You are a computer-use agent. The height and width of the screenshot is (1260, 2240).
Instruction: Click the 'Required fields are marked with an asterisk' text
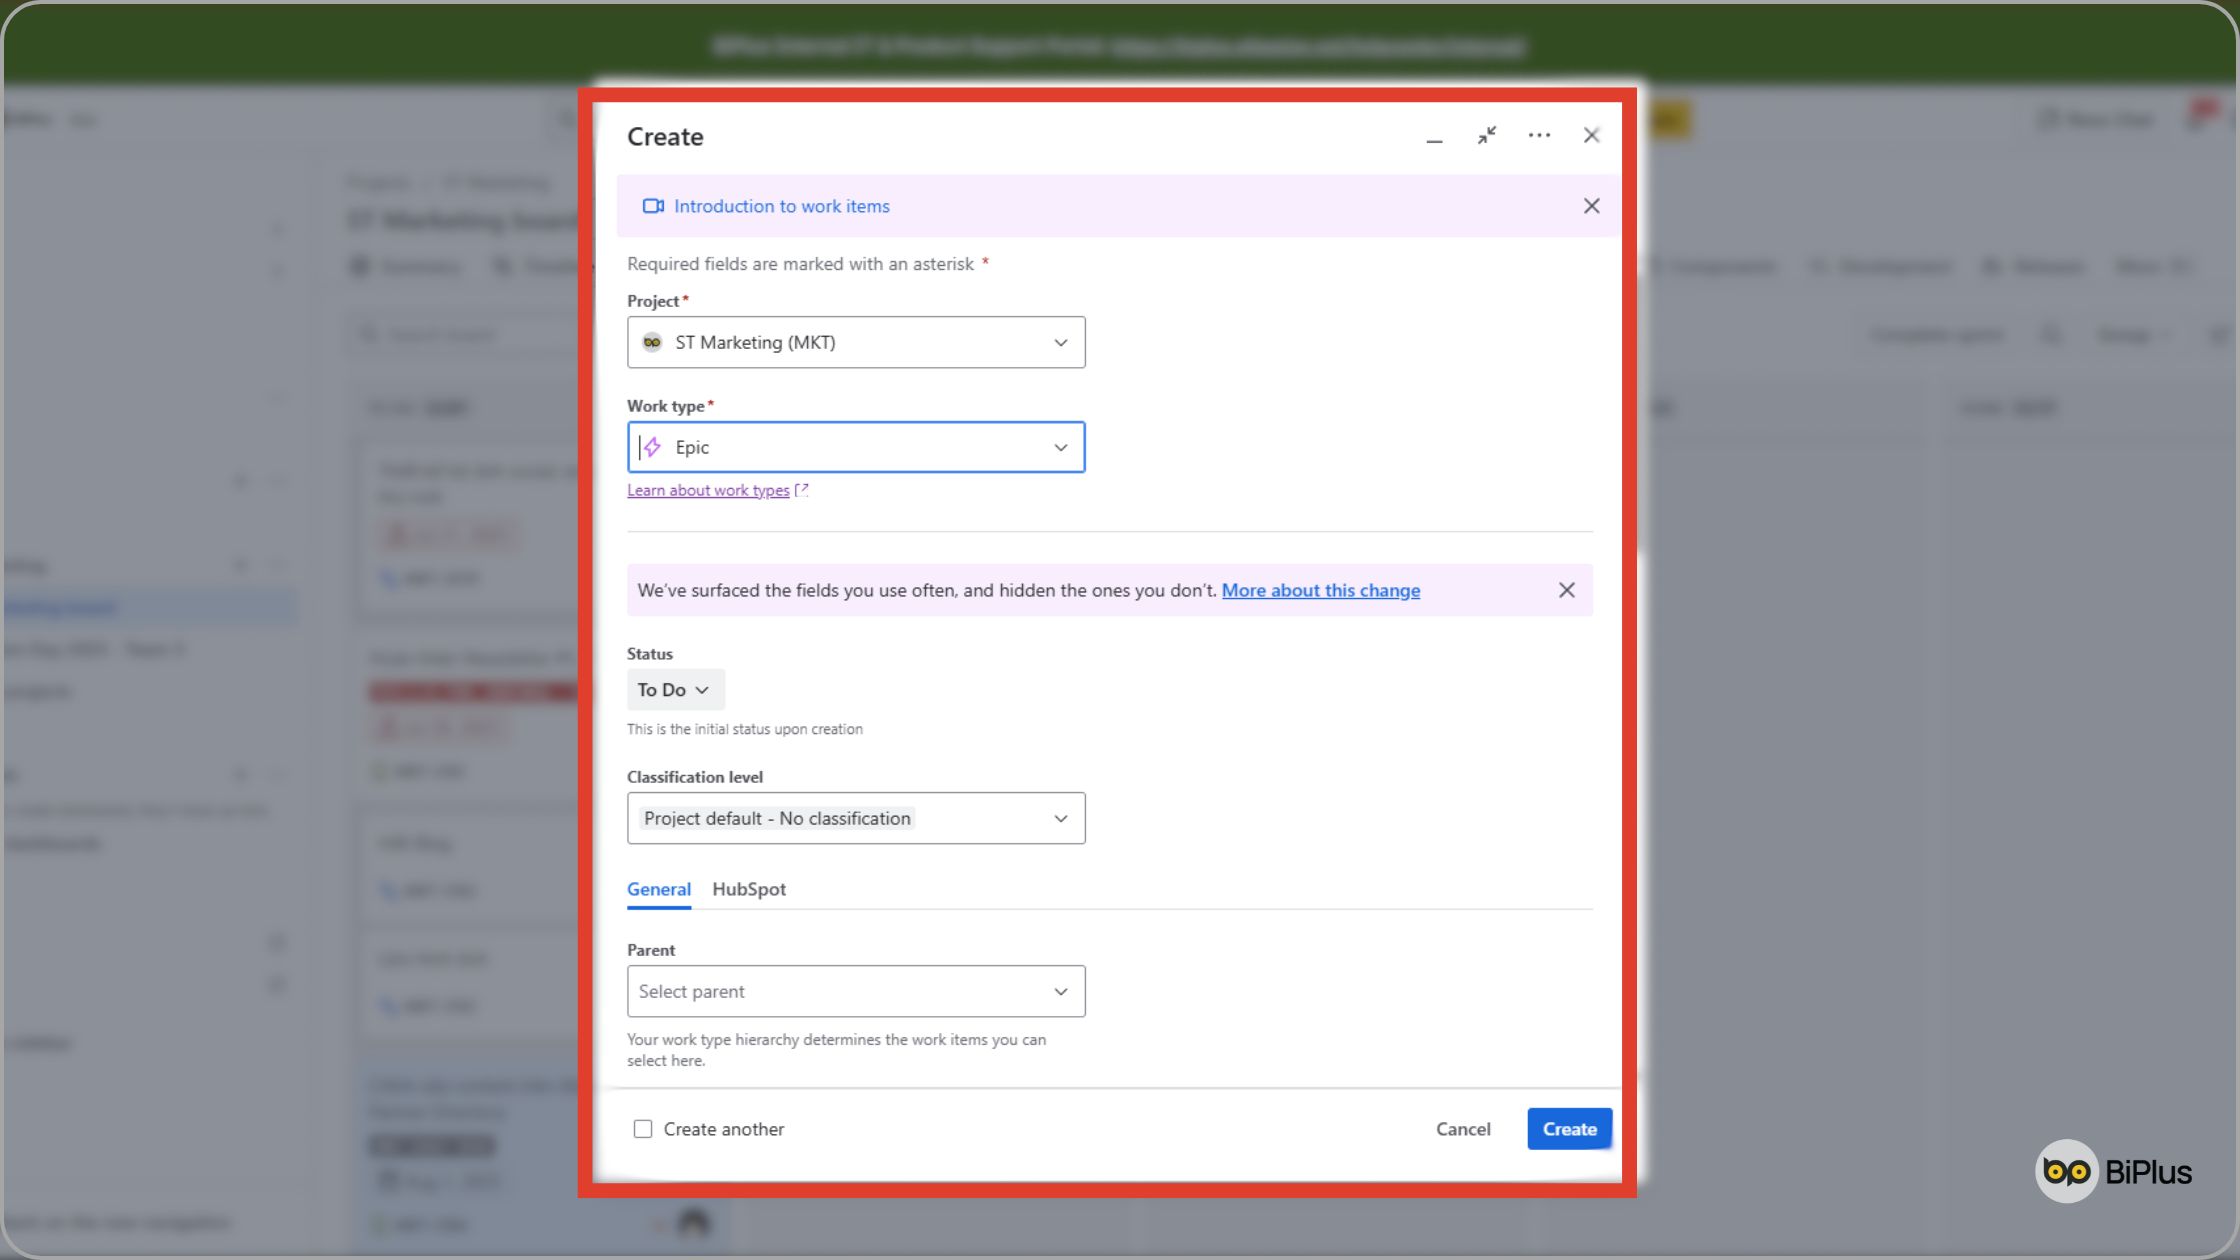800,264
